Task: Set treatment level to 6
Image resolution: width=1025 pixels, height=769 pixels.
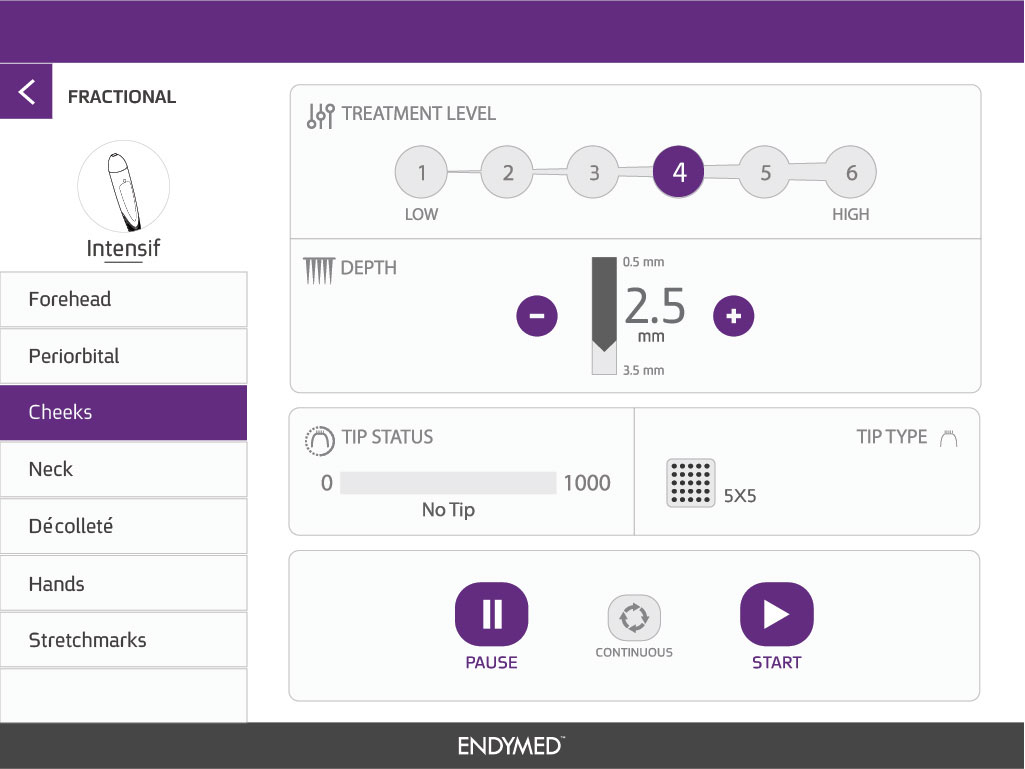Action: tap(851, 172)
